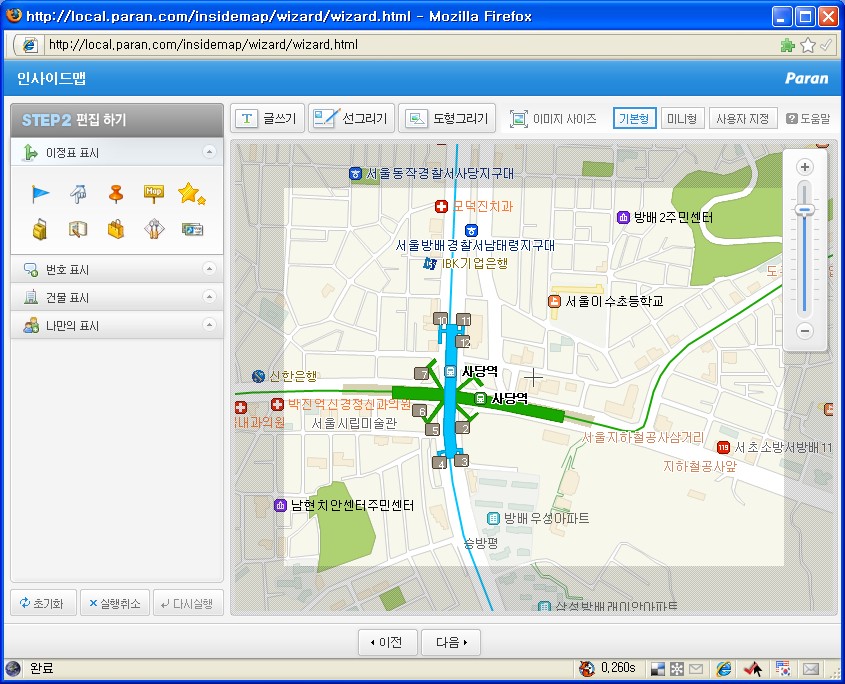Bookmark the page with the star icon

click(x=807, y=45)
